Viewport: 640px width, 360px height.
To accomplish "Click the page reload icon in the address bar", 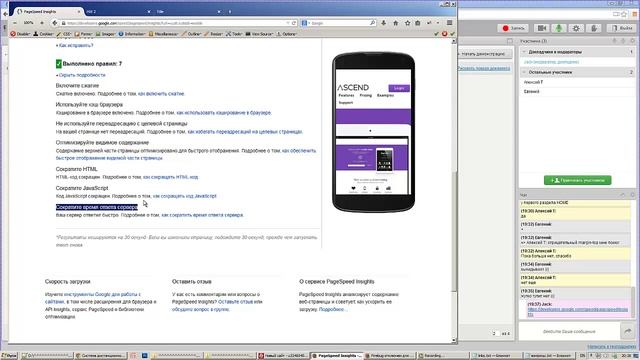I will coord(293,23).
